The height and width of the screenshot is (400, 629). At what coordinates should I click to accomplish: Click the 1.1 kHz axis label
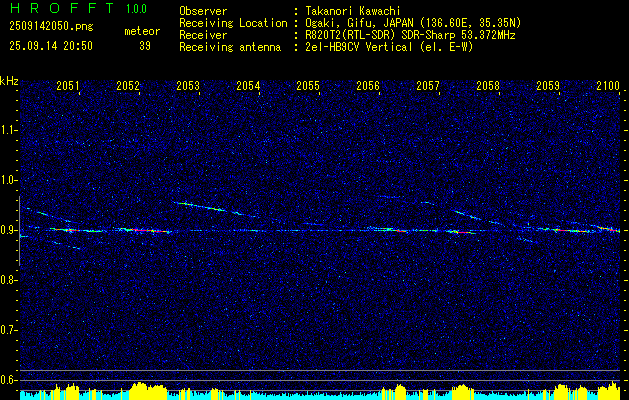7,130
